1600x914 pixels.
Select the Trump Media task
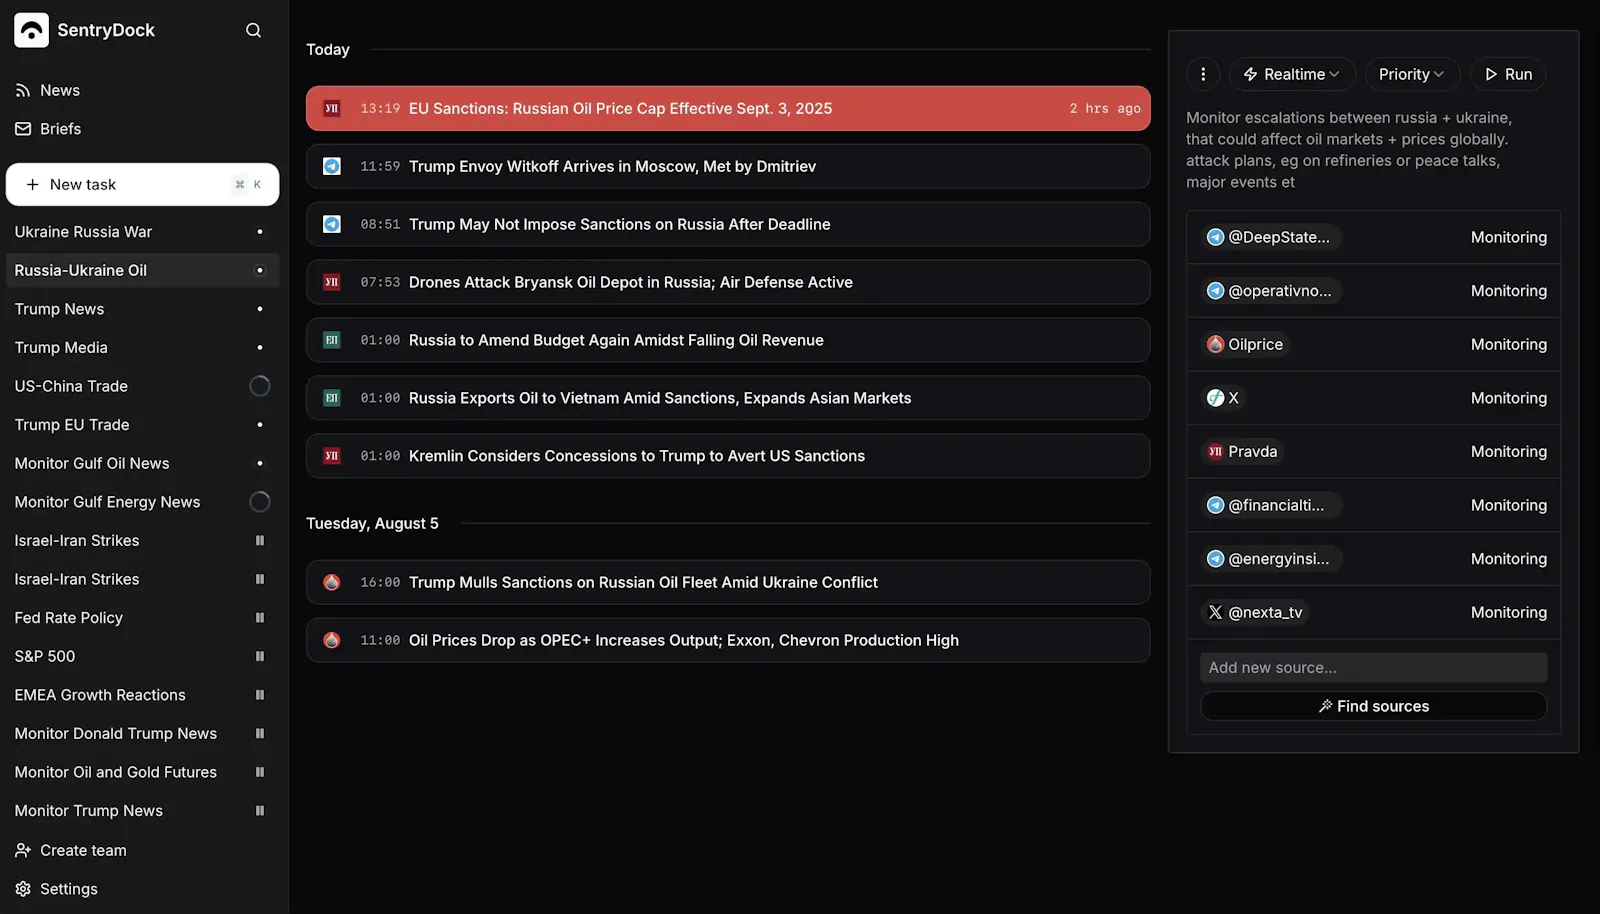tap(142, 348)
